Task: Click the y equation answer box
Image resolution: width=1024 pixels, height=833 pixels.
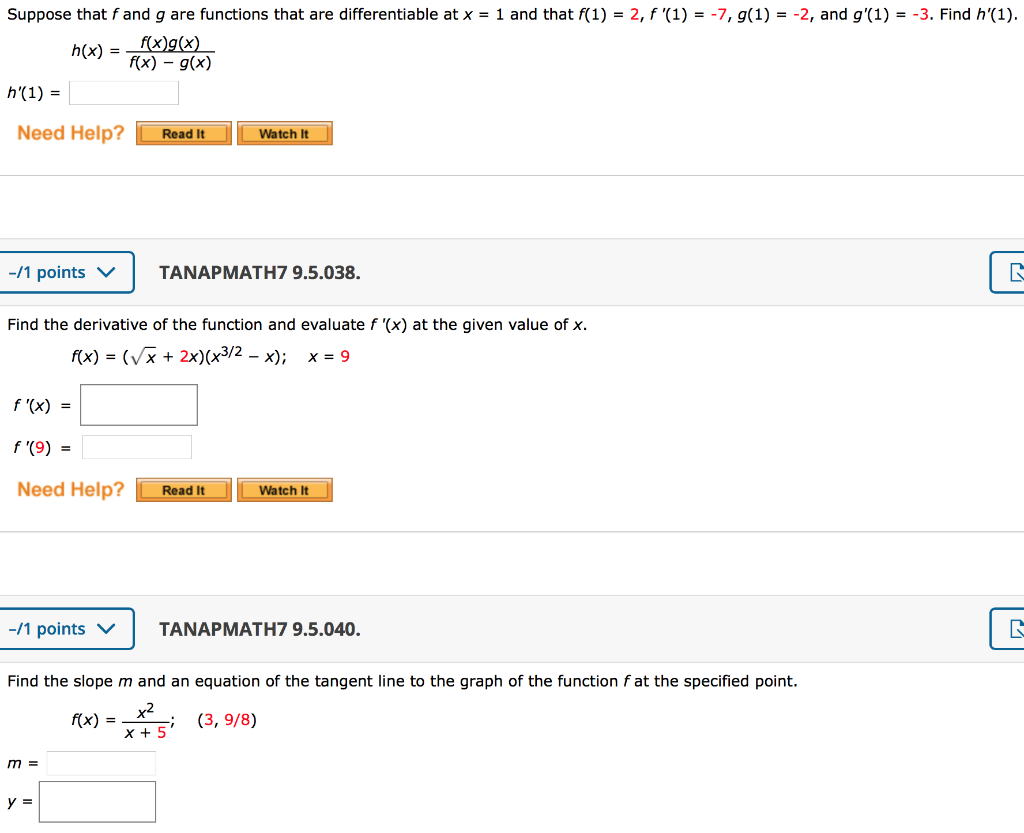Action: click(x=97, y=800)
